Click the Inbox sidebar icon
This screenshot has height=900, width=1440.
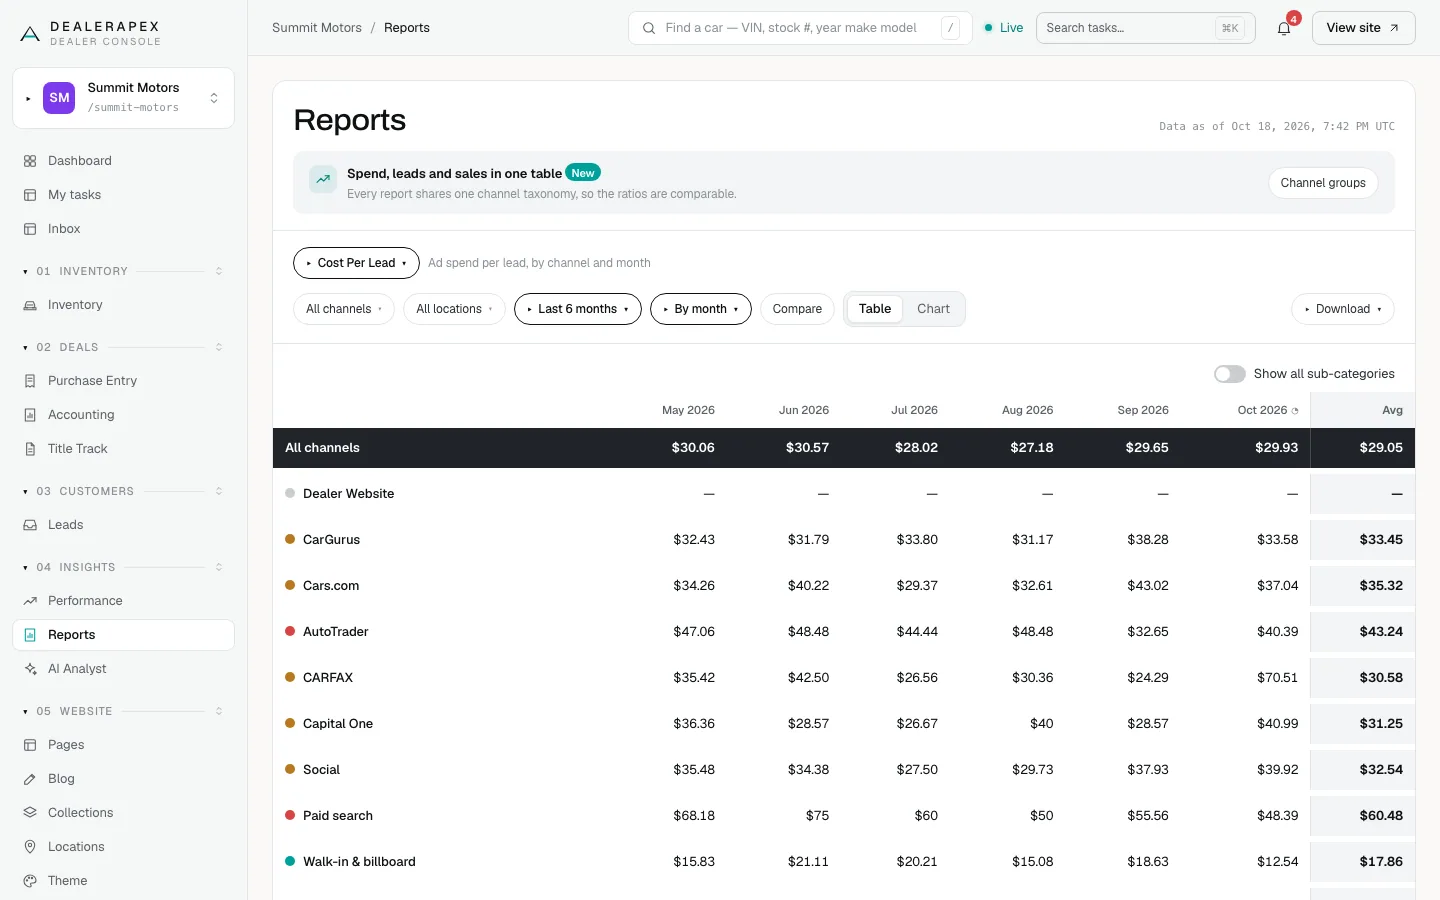click(30, 229)
